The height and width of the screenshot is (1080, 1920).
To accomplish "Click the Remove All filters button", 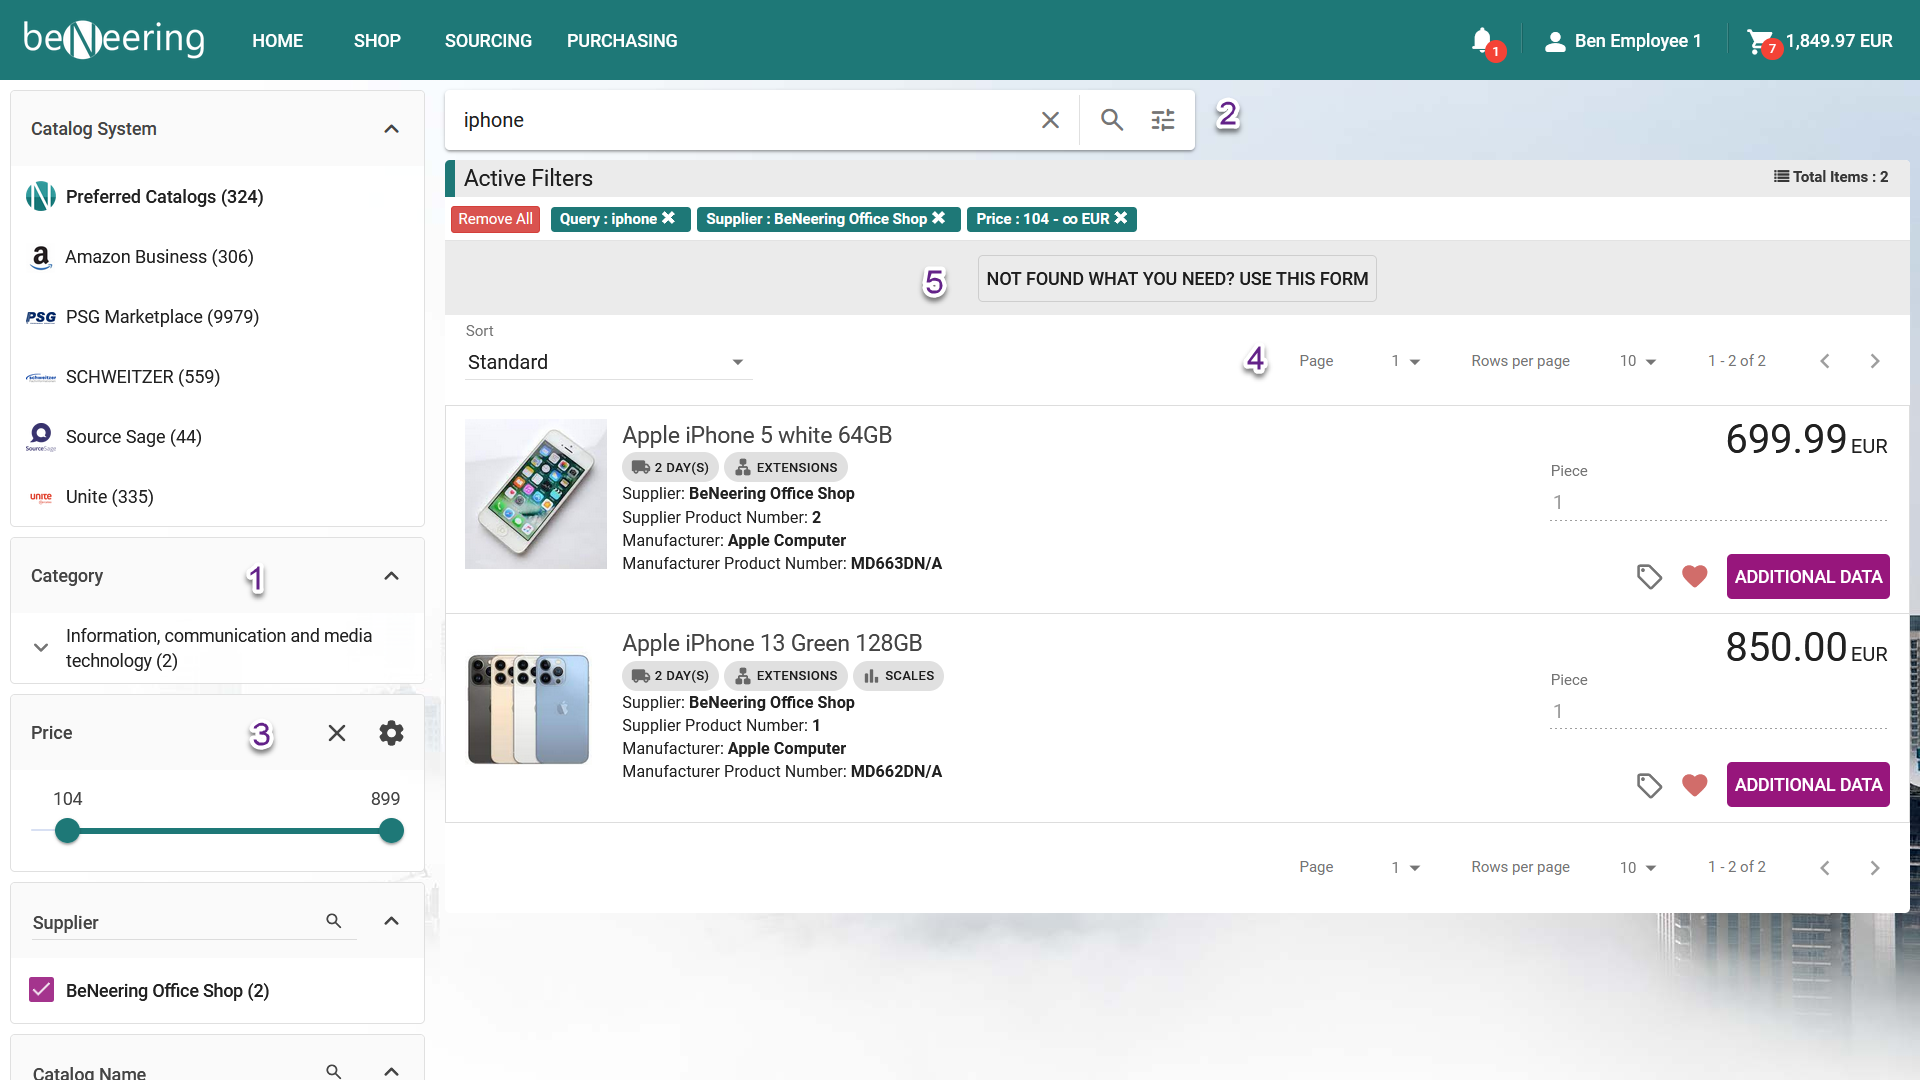I will [495, 219].
